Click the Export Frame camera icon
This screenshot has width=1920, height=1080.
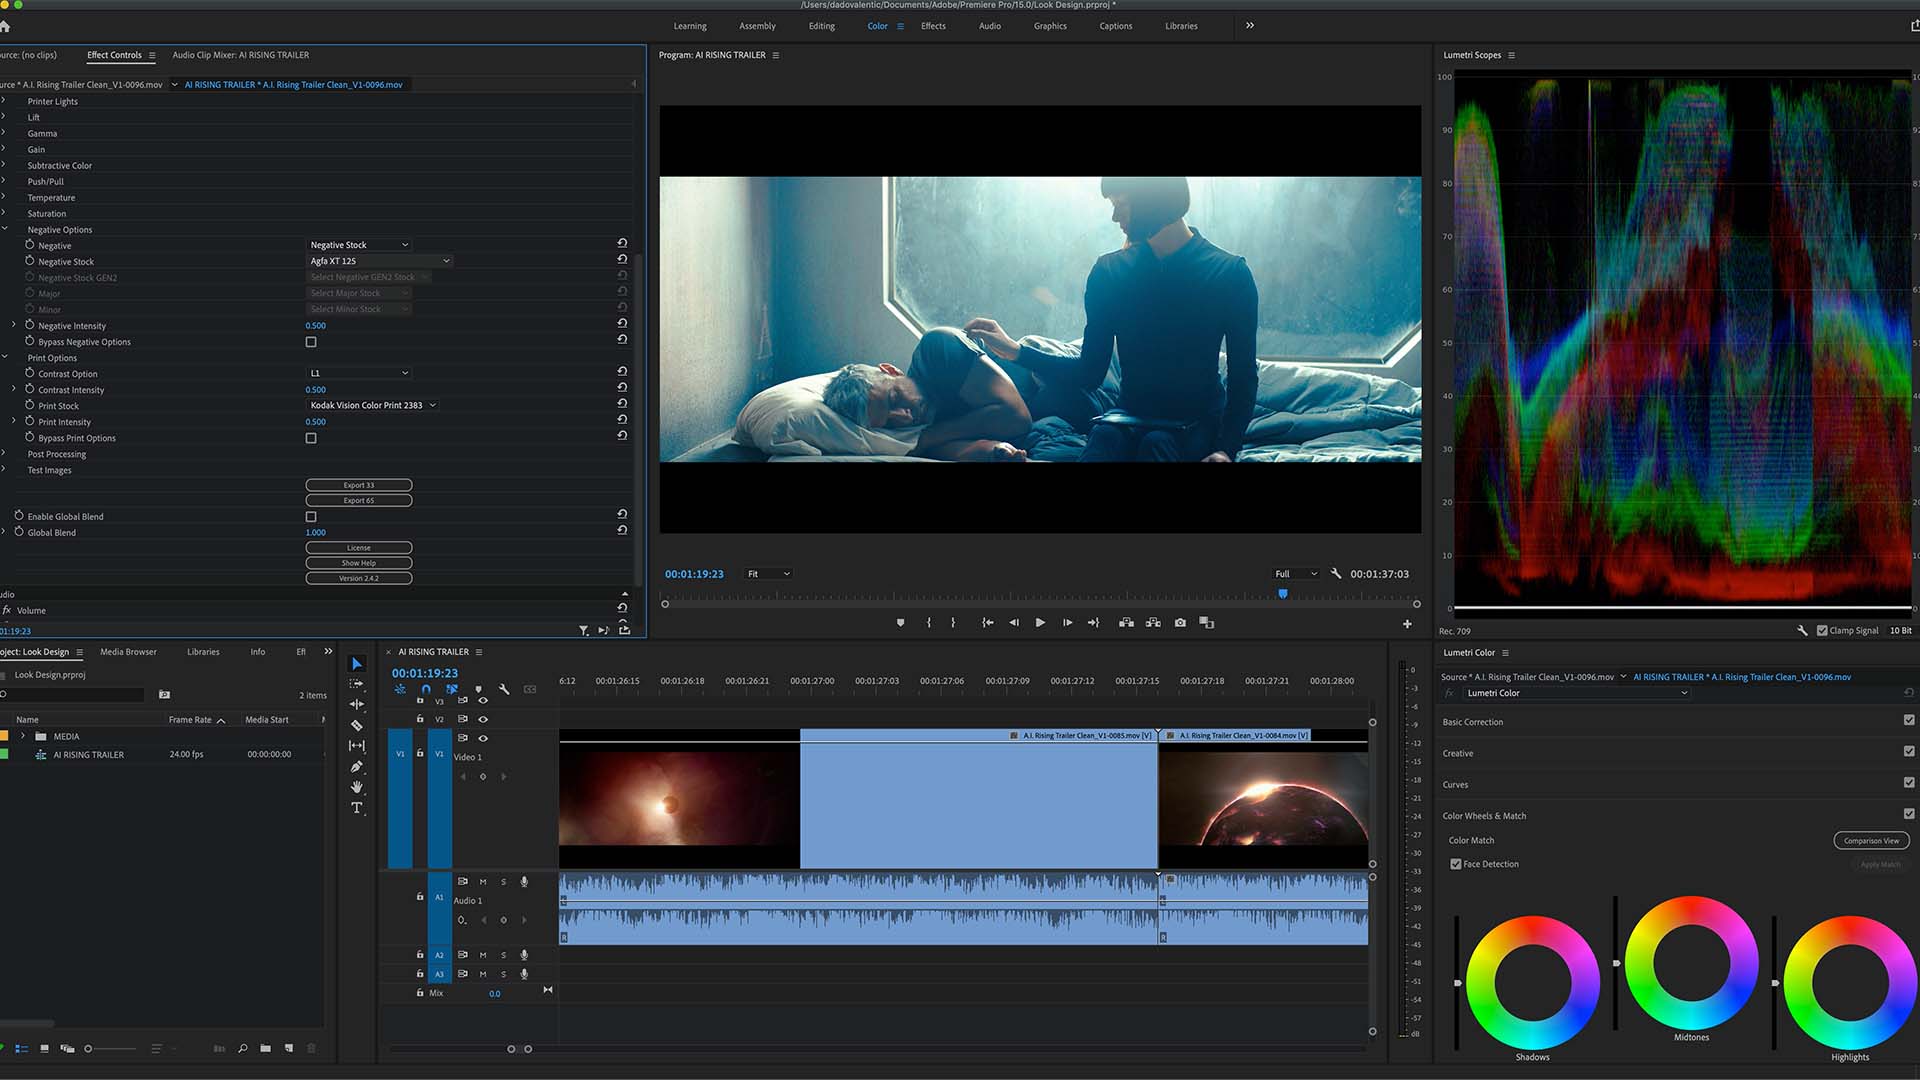[1180, 623]
